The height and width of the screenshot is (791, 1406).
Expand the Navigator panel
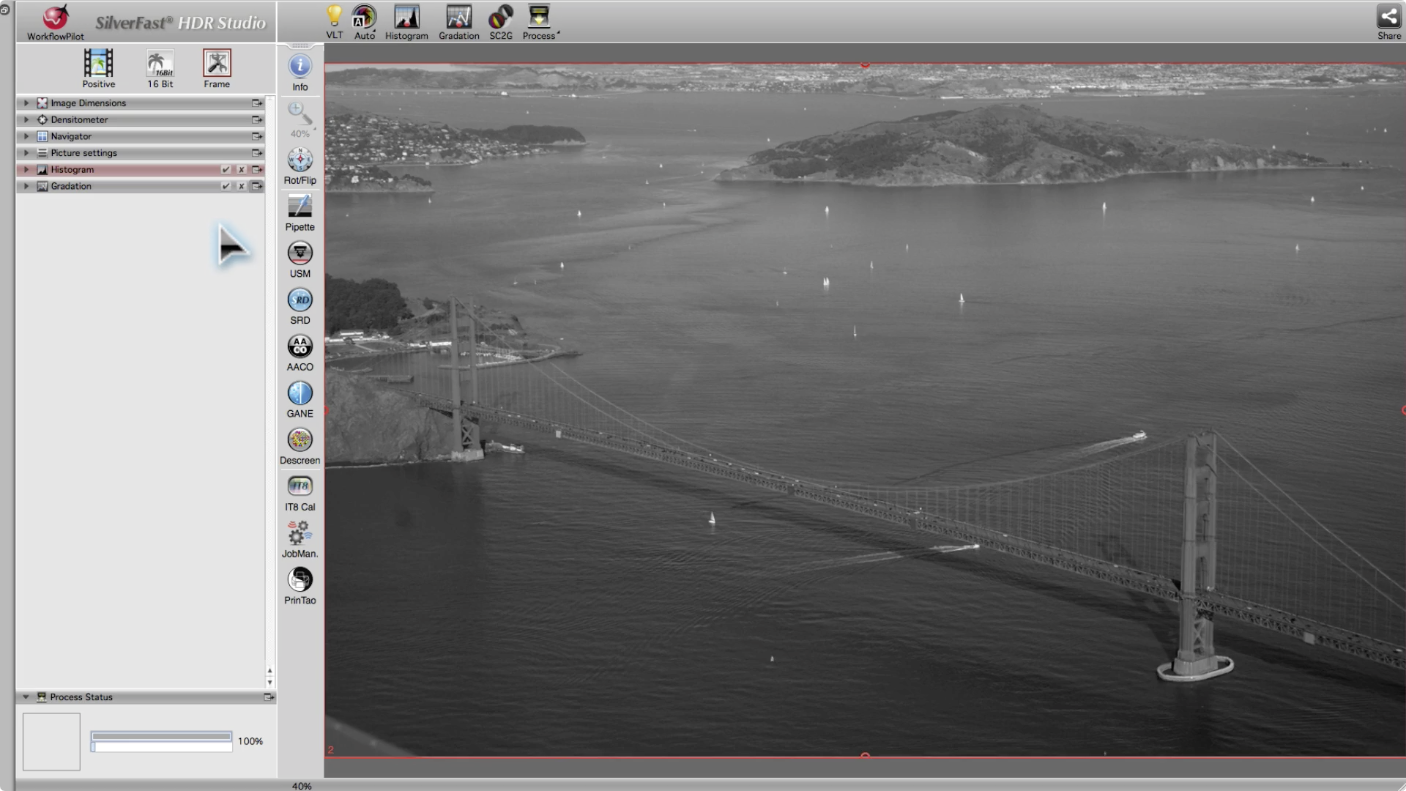click(27, 136)
